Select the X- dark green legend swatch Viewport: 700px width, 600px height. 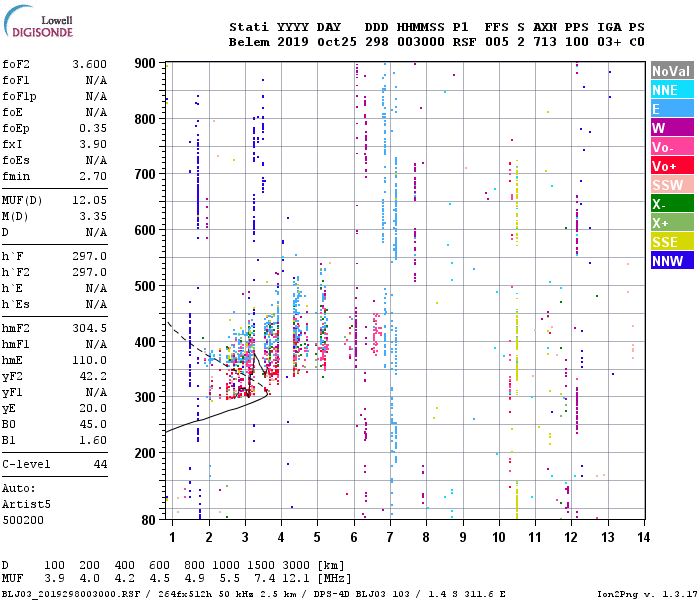pos(672,204)
